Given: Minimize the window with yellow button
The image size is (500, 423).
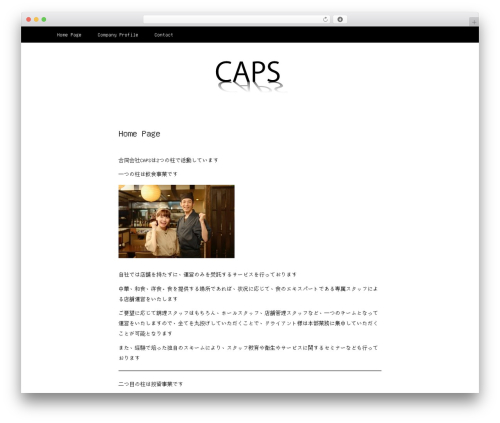Looking at the screenshot, I should pos(36,19).
